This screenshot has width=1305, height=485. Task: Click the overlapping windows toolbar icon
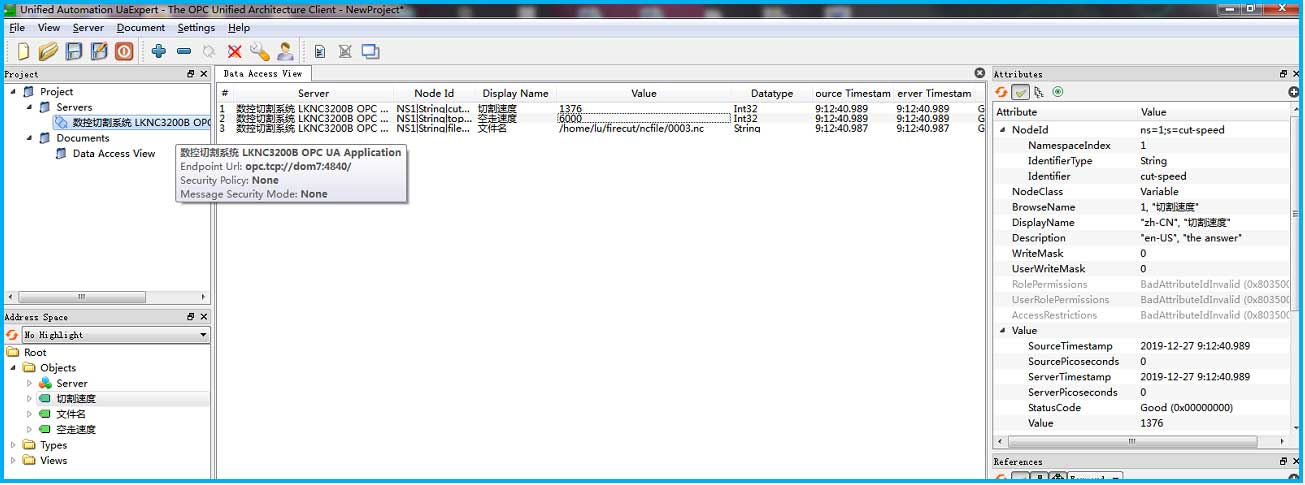click(x=370, y=51)
